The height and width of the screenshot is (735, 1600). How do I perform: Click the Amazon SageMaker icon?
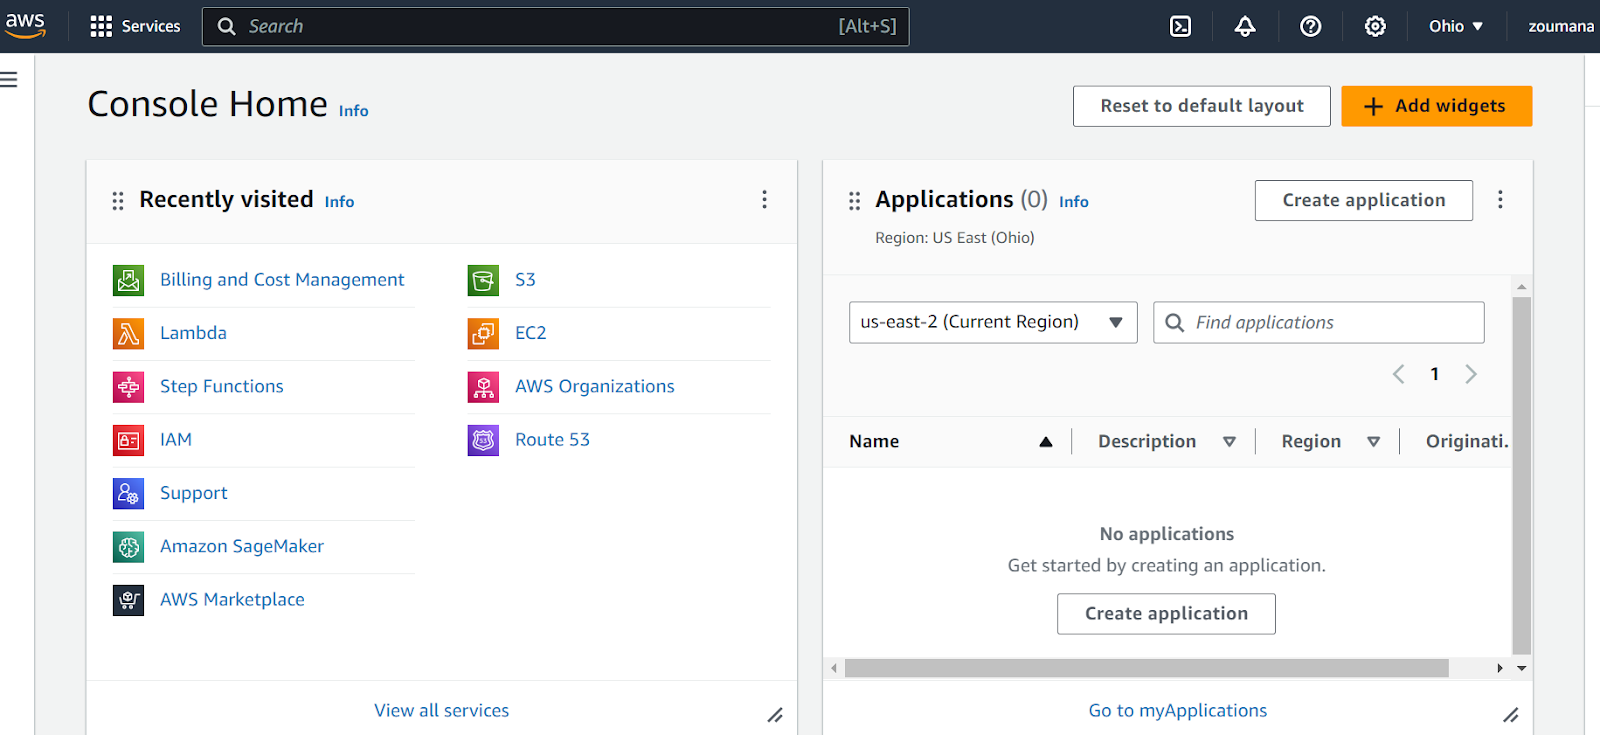click(128, 546)
